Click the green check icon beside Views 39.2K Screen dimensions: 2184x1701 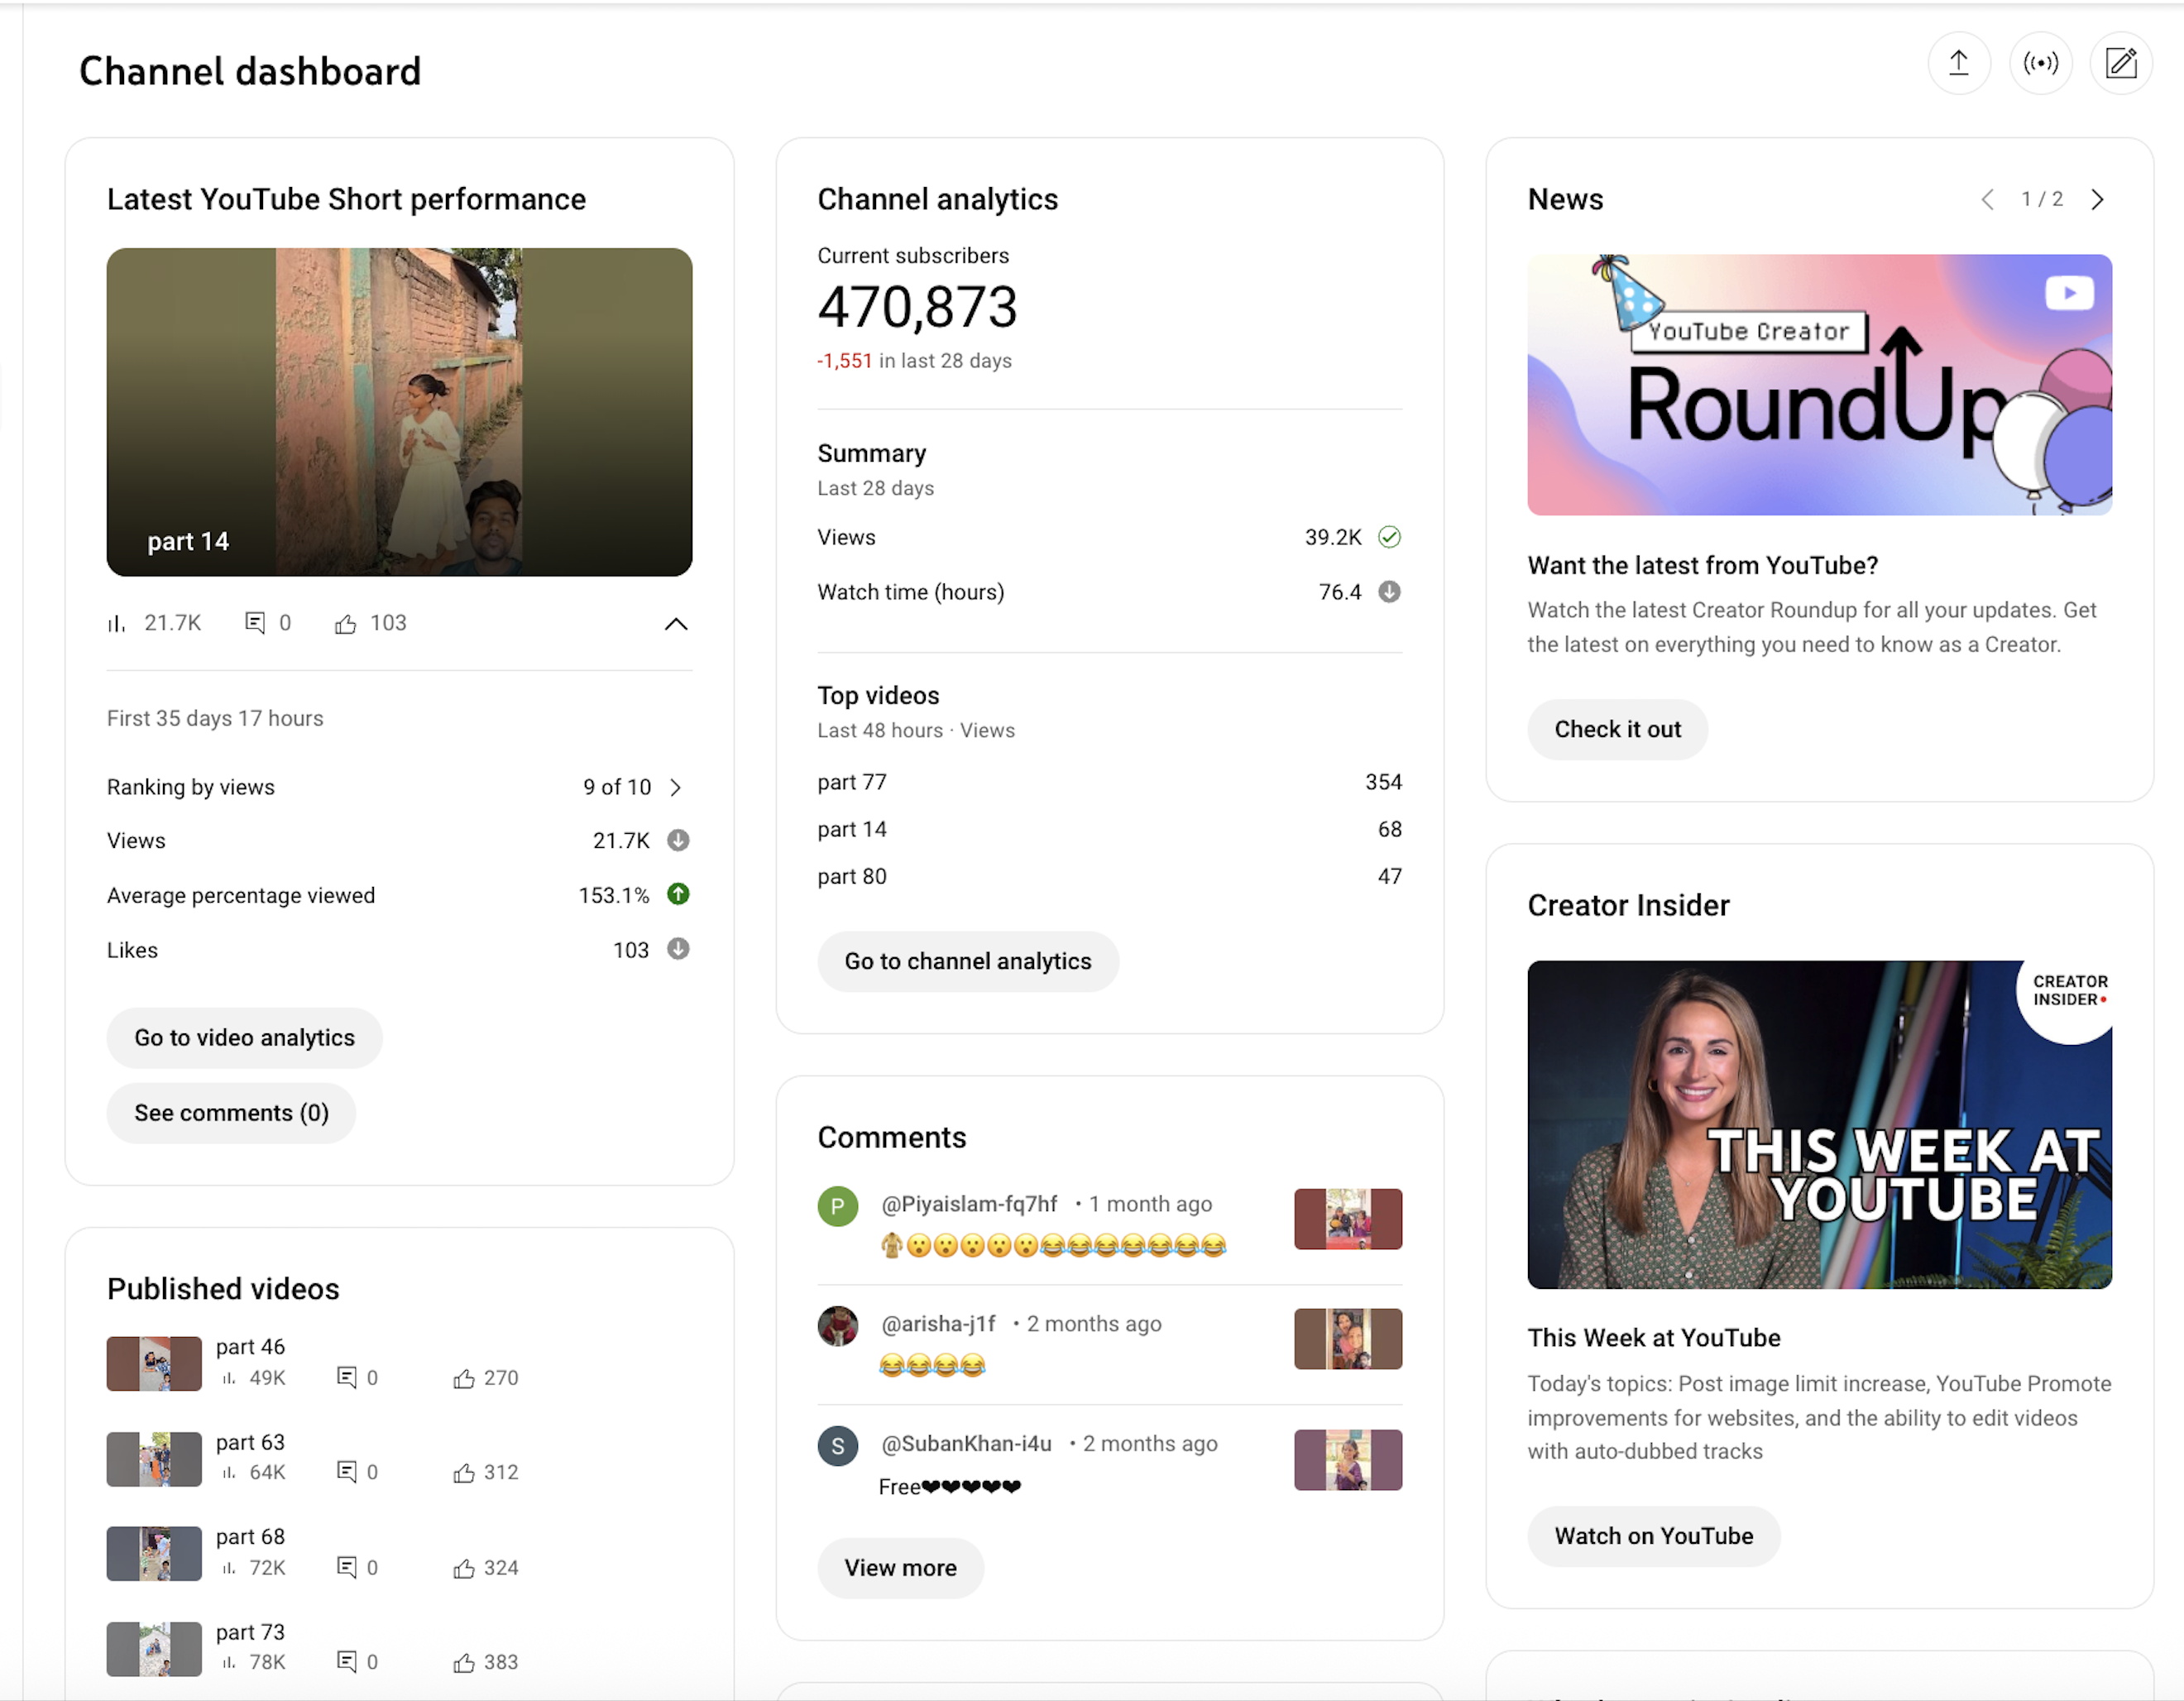tap(1389, 537)
